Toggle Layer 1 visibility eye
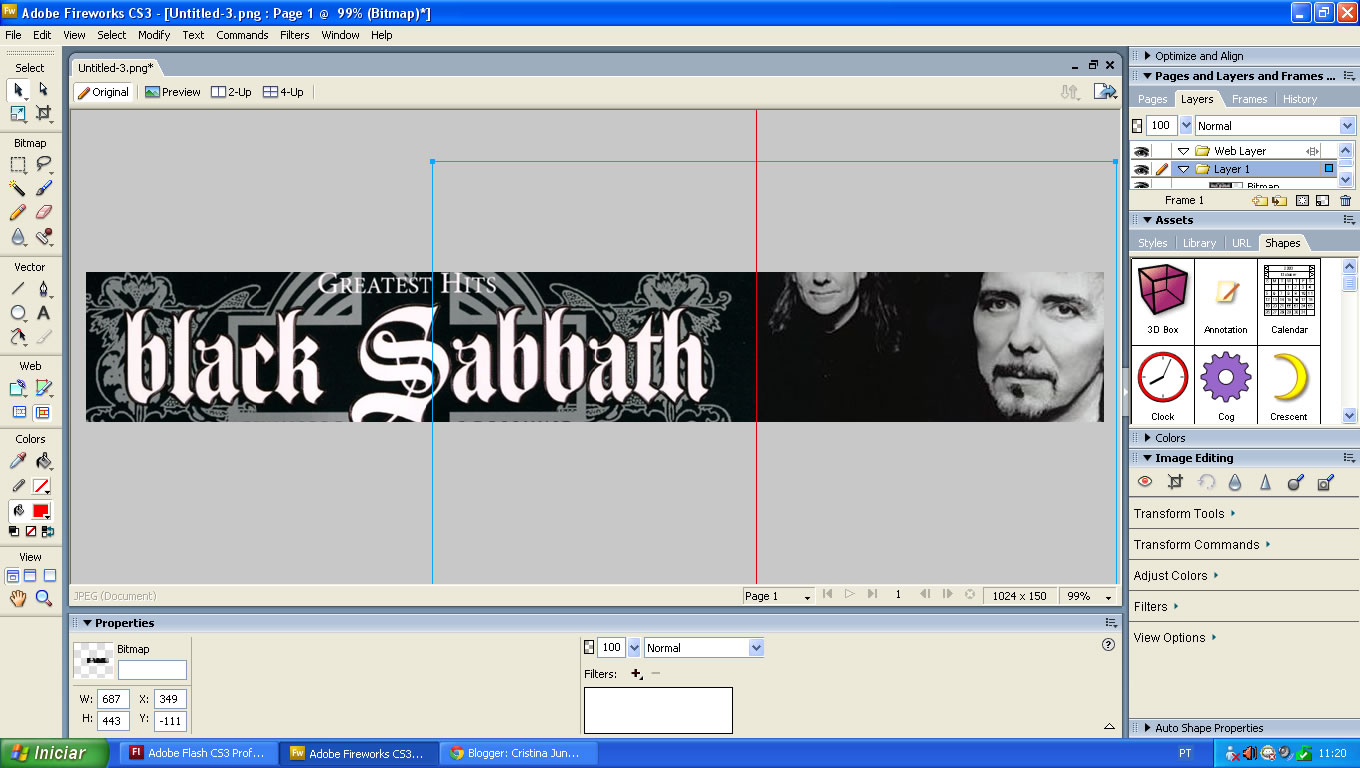 coord(1141,169)
